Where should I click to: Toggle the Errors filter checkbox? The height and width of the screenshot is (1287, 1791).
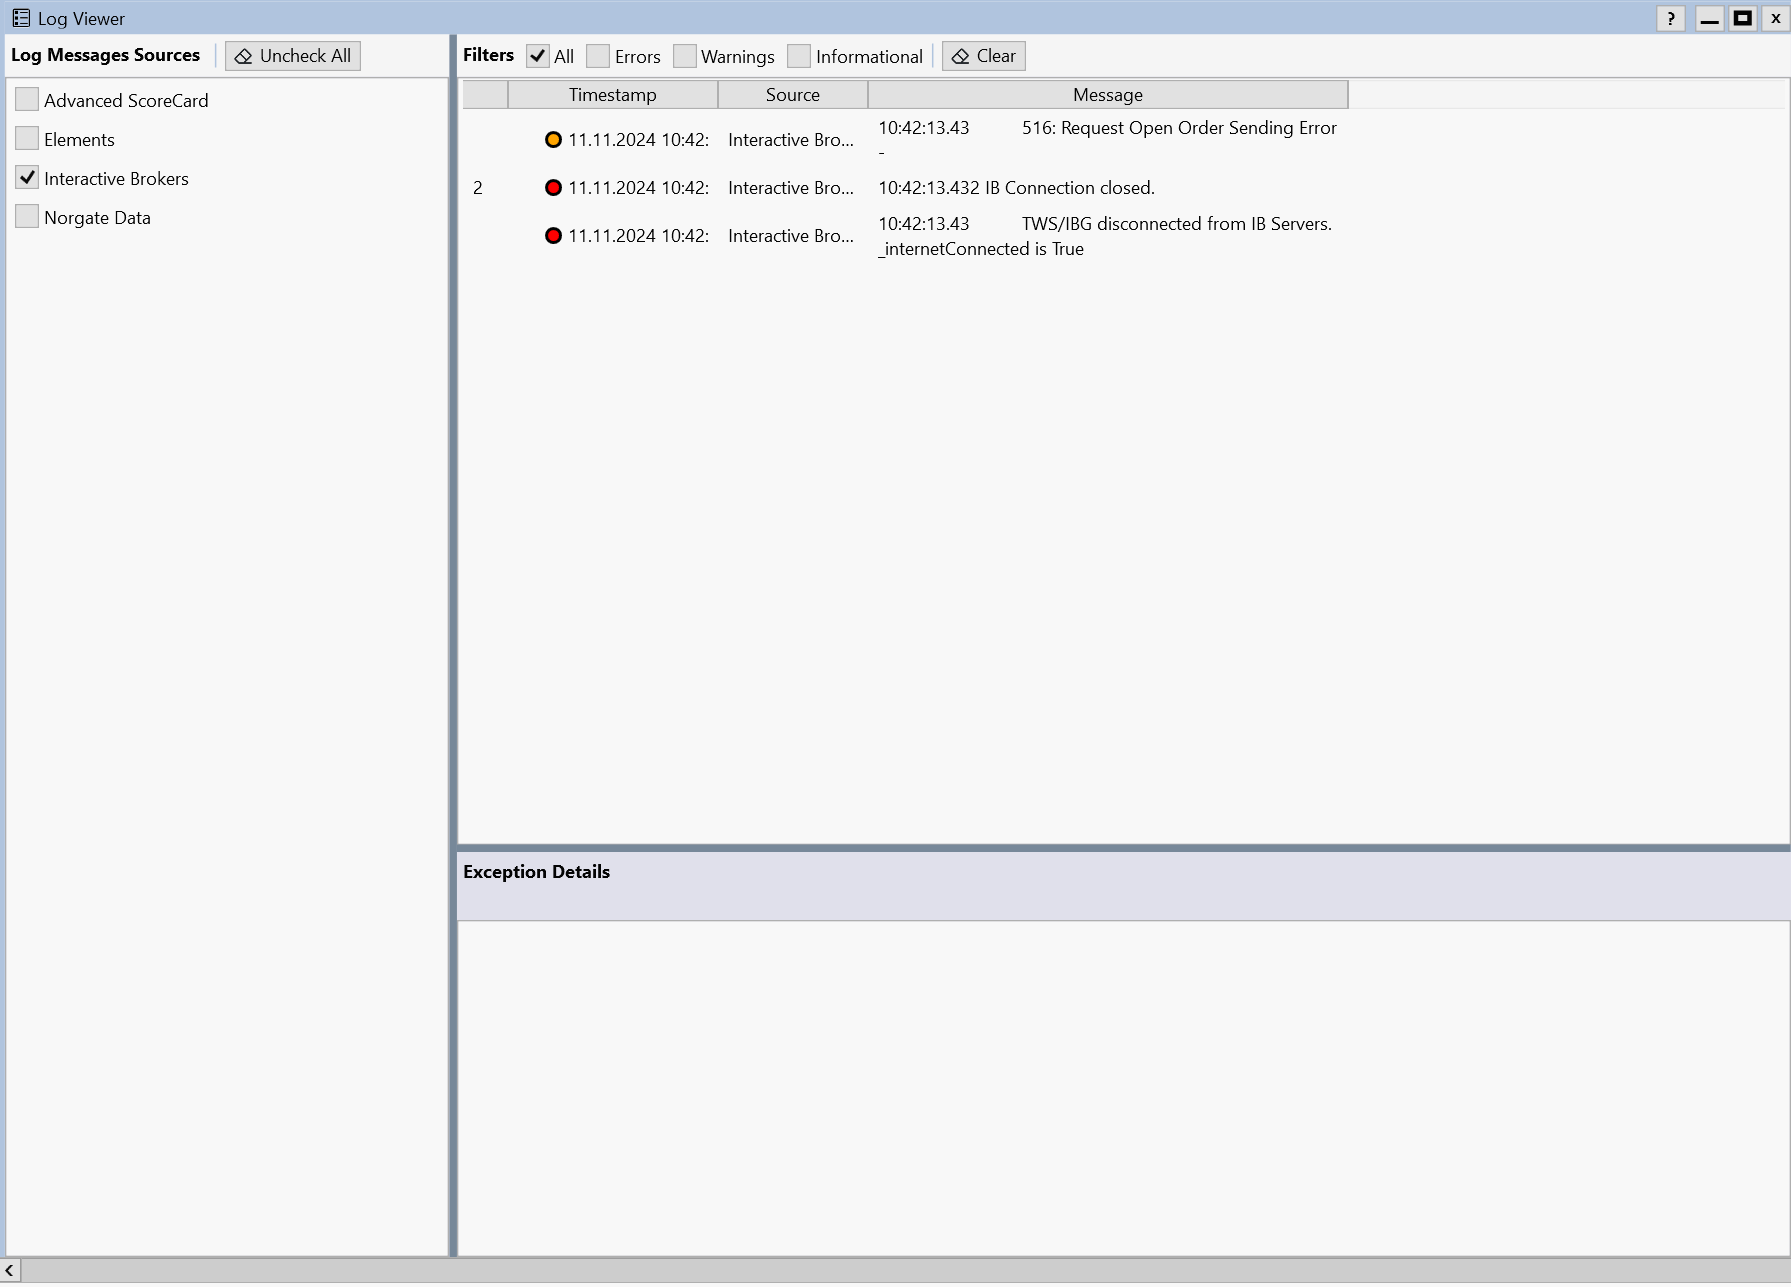click(x=598, y=56)
